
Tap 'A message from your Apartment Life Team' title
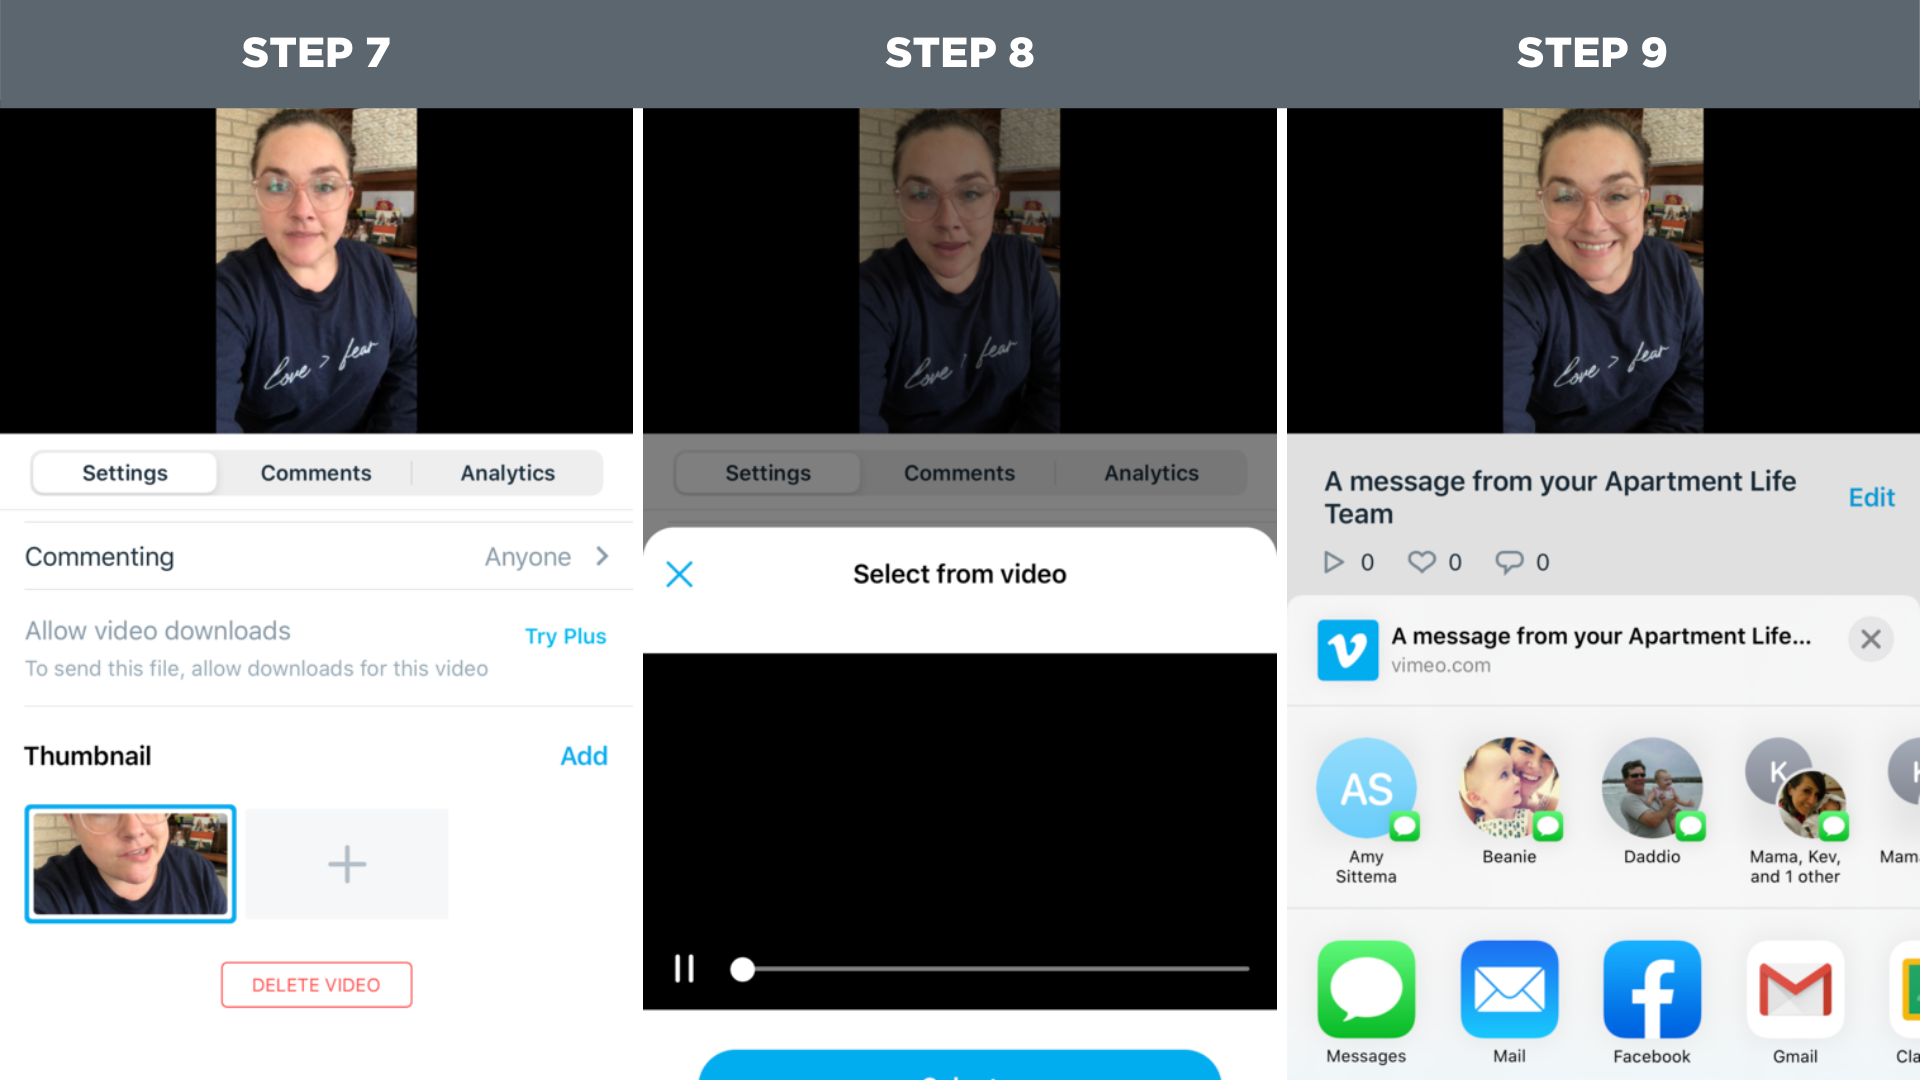tap(1560, 497)
